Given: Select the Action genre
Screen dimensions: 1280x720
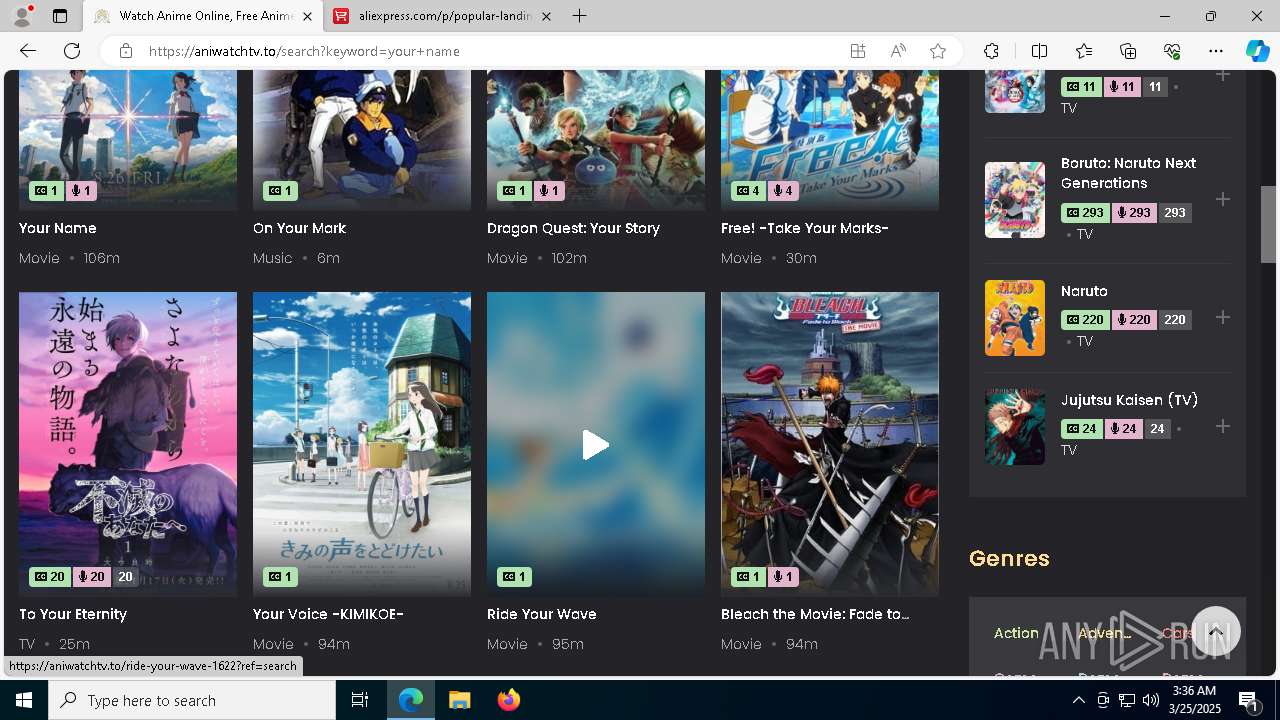Looking at the screenshot, I should [1016, 633].
